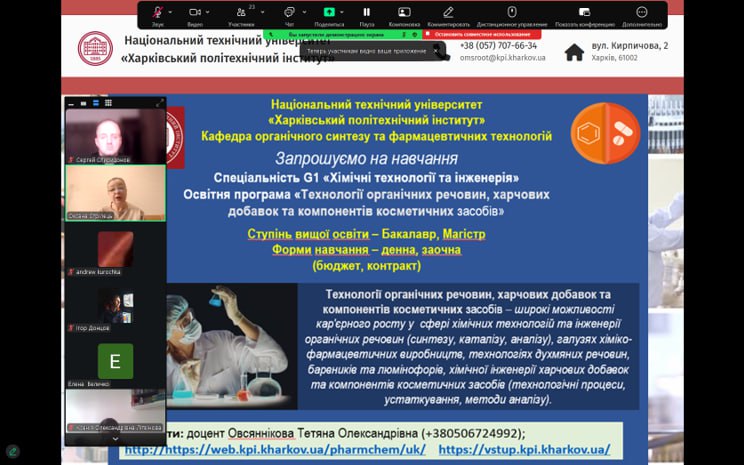Click the lab scientist photo on slide
Viewport: 744px width, 465px height.
[232, 346]
